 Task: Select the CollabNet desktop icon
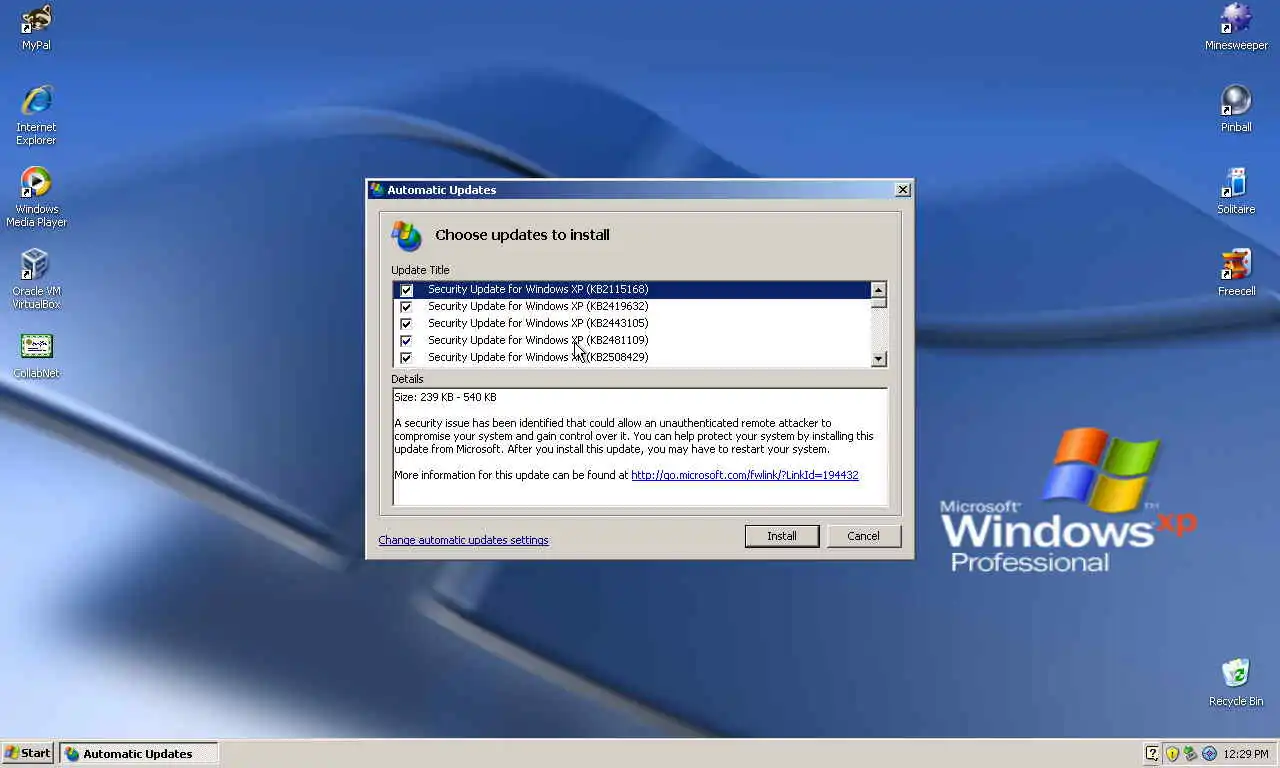tap(36, 356)
